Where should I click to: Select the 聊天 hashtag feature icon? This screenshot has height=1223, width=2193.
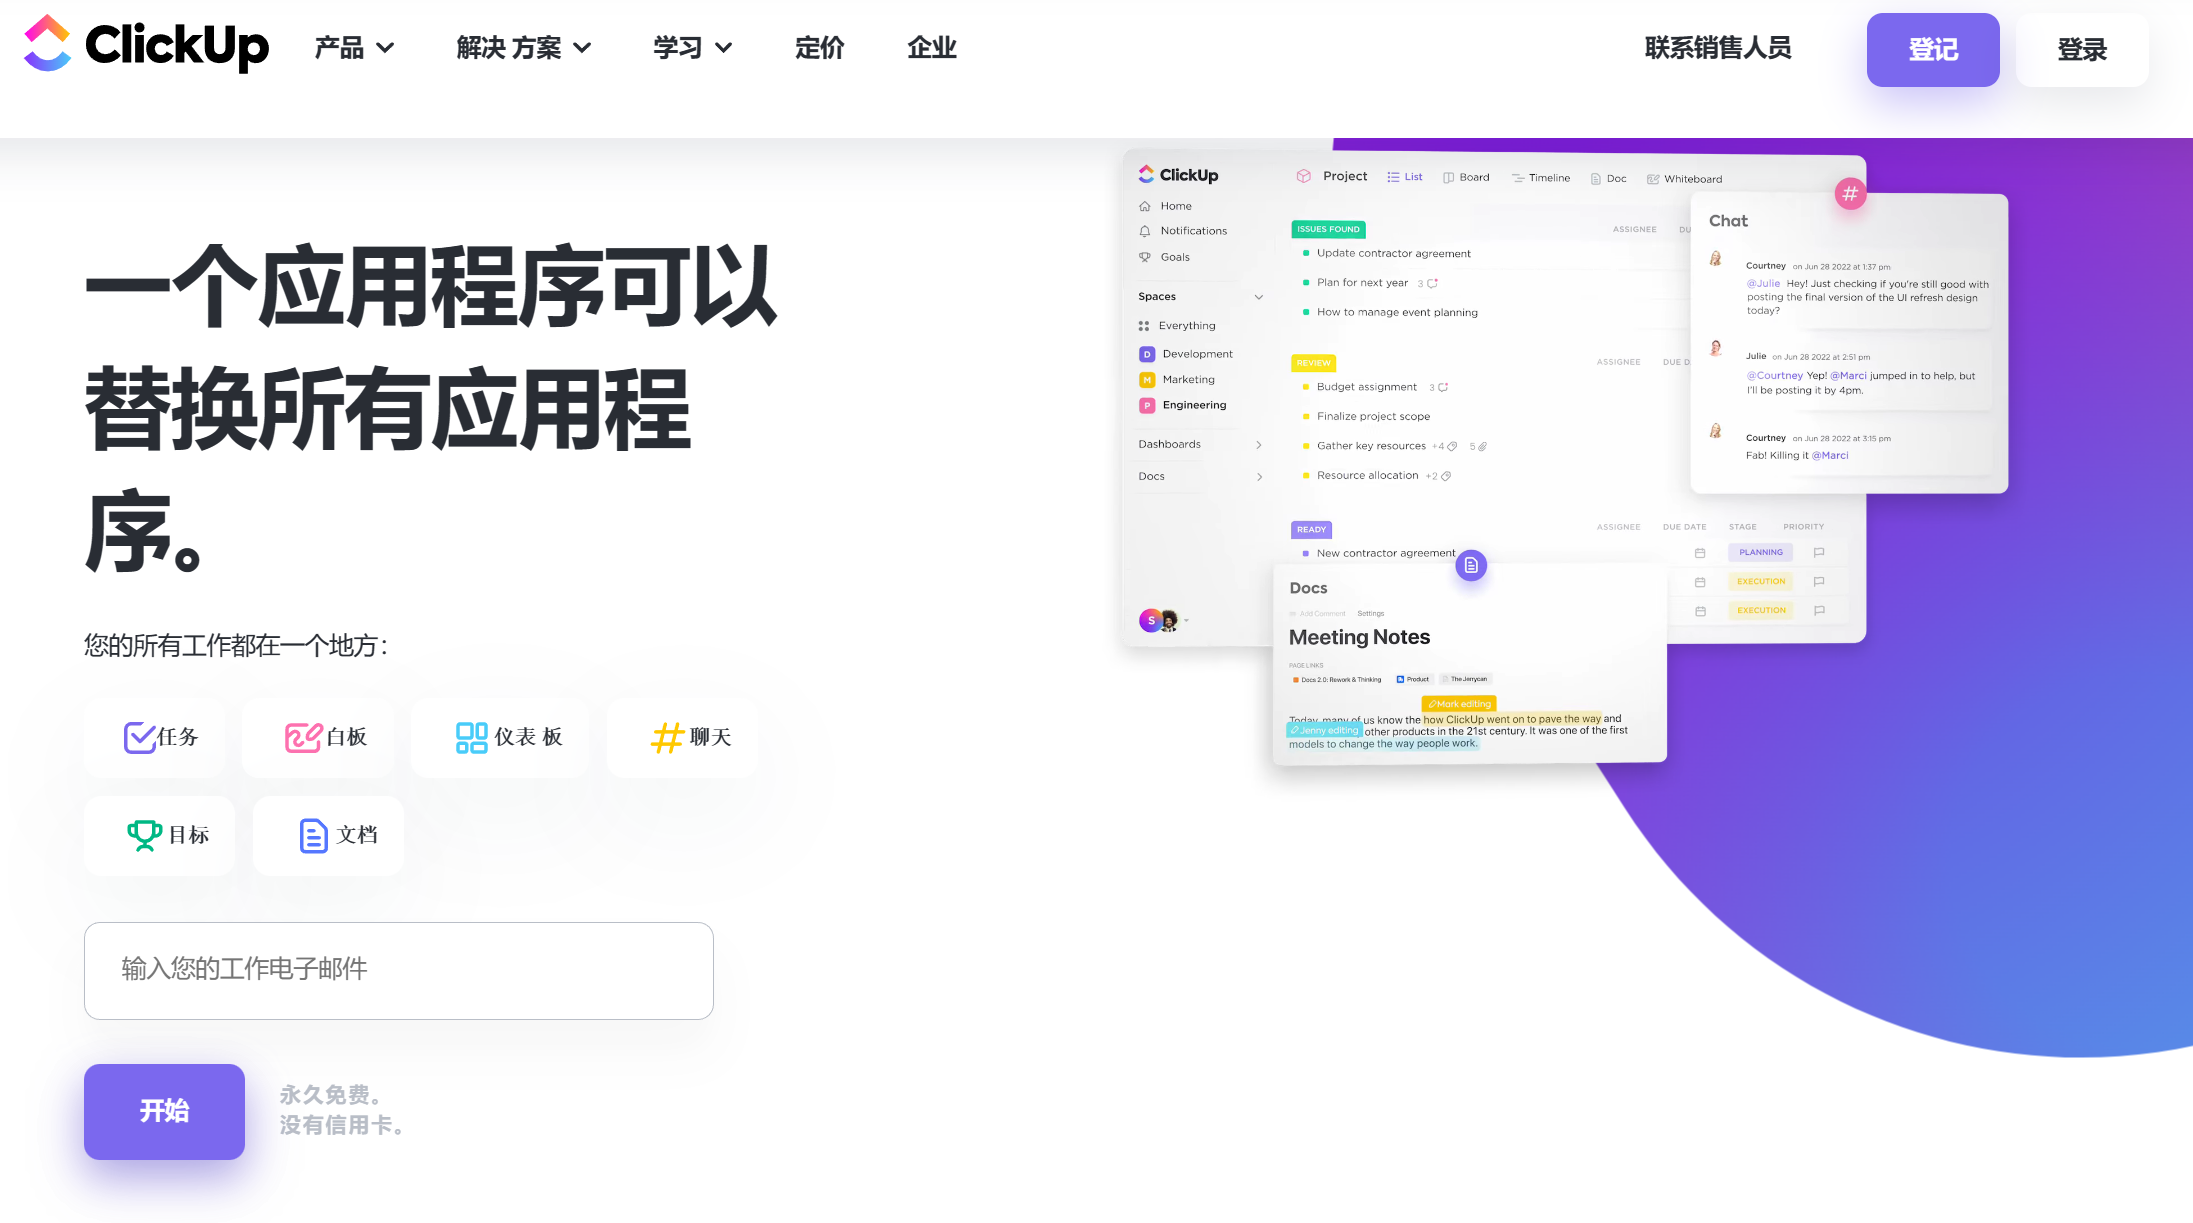click(667, 738)
